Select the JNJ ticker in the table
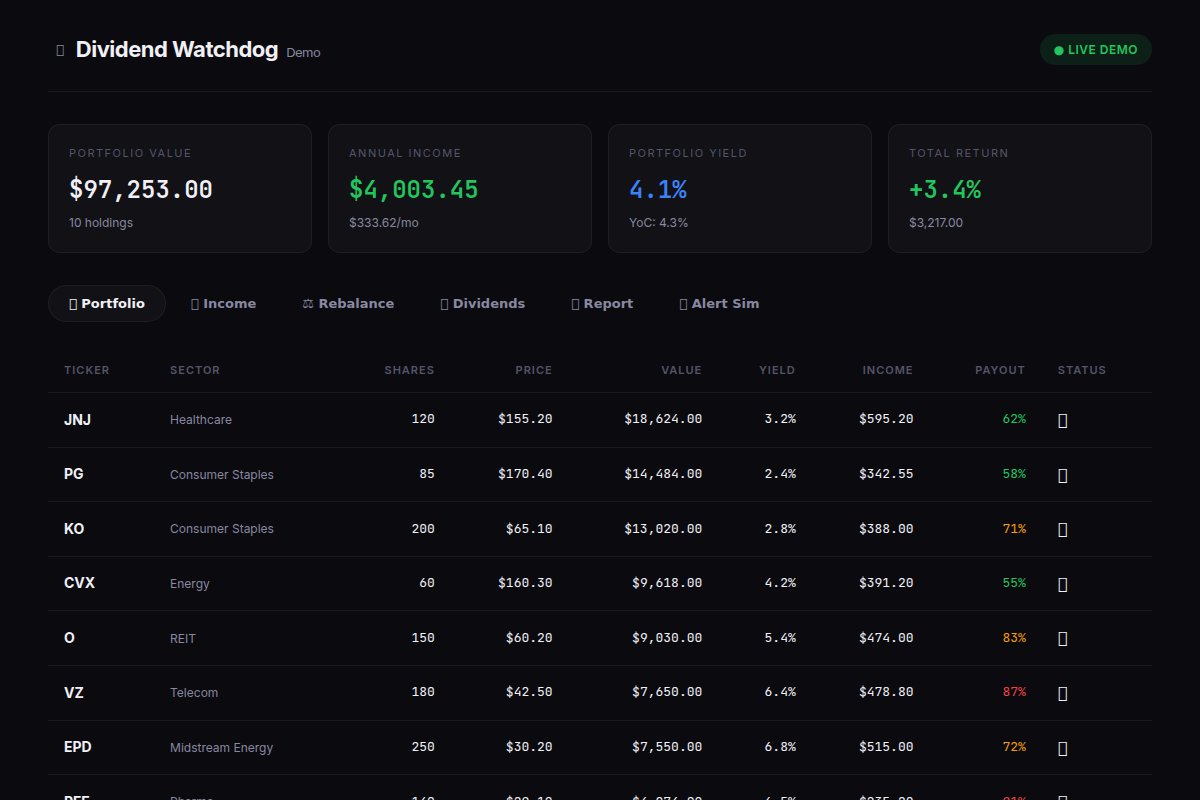The image size is (1200, 800). 78,420
